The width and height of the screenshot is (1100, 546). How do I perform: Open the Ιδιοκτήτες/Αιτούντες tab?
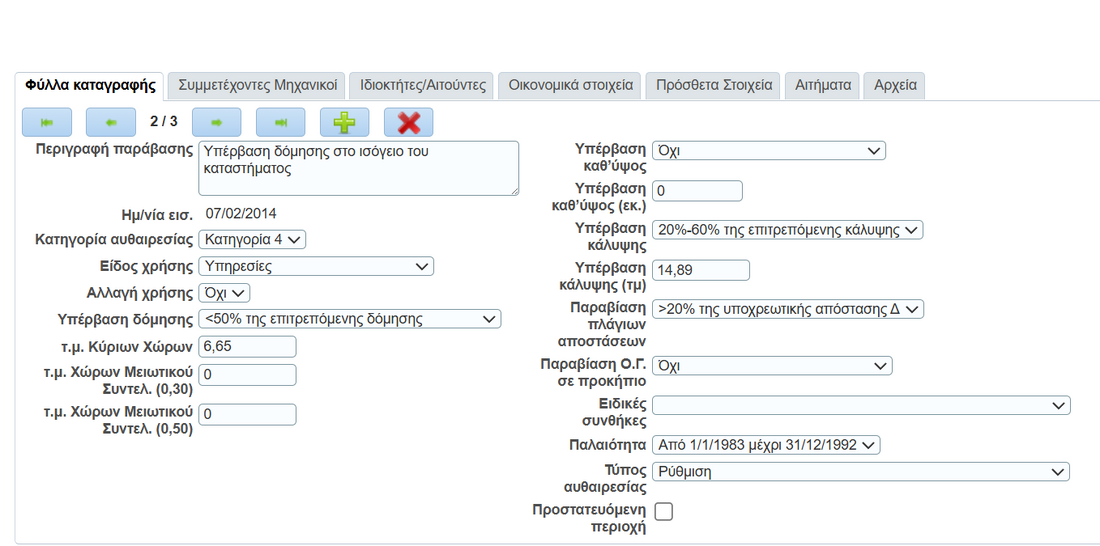point(423,86)
